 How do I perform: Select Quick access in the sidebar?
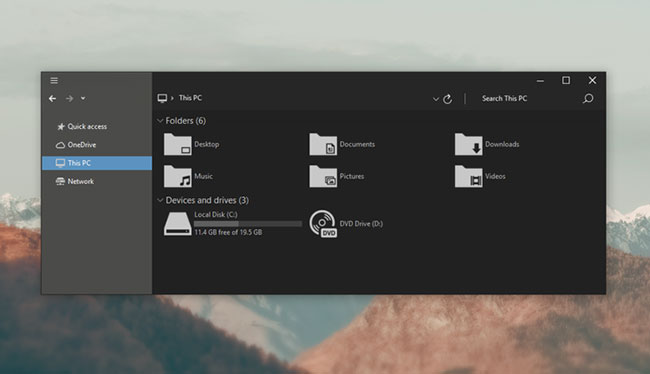[x=82, y=126]
